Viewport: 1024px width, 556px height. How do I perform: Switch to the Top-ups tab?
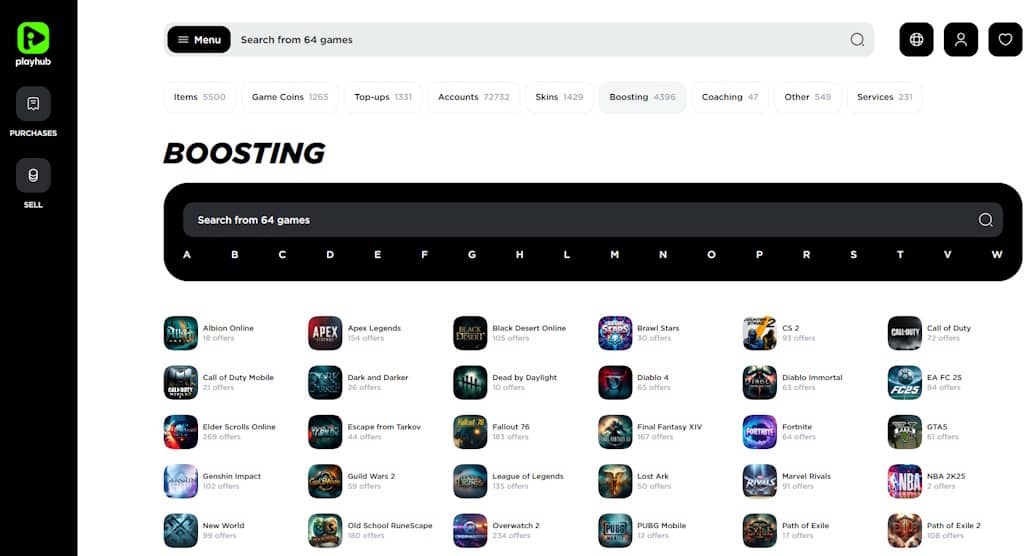pos(383,97)
